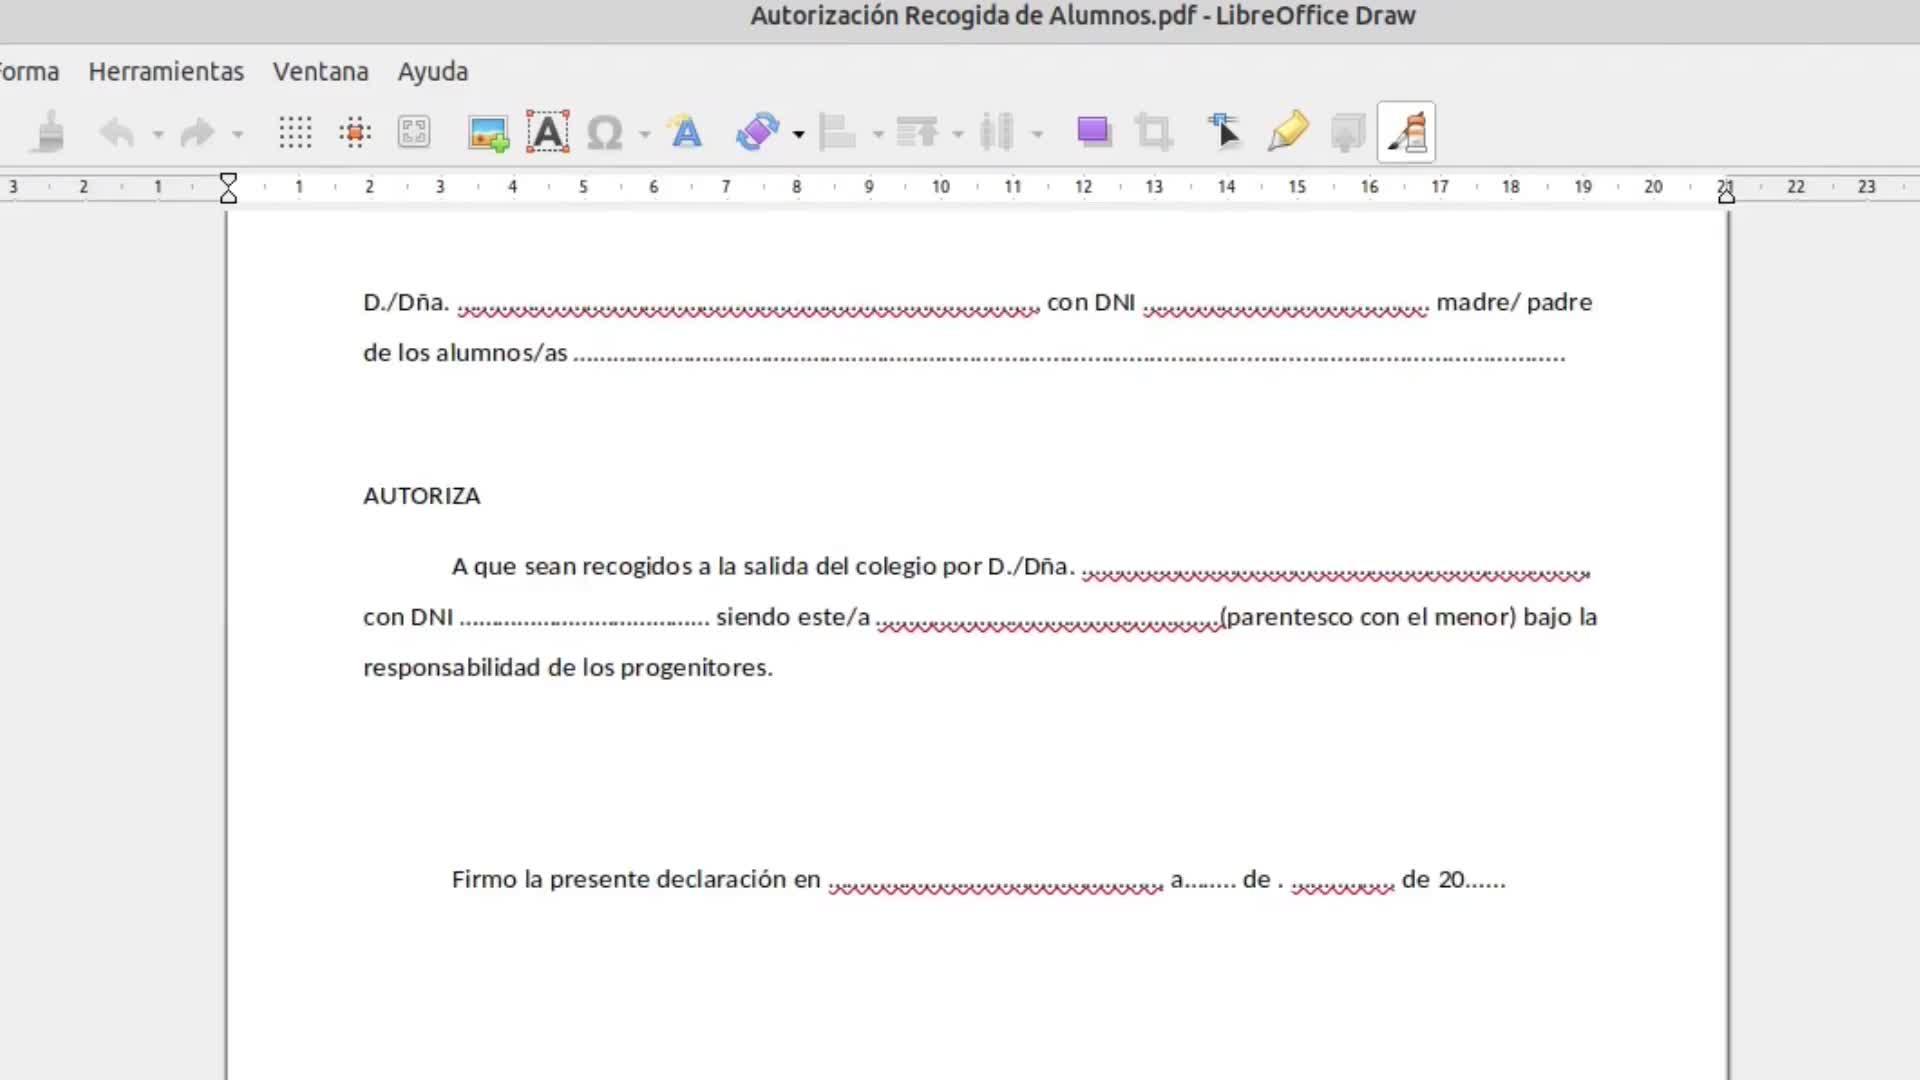Image resolution: width=1920 pixels, height=1080 pixels.
Task: Click 'responsabilidad de los progenitores' text line
Action: 567,668
